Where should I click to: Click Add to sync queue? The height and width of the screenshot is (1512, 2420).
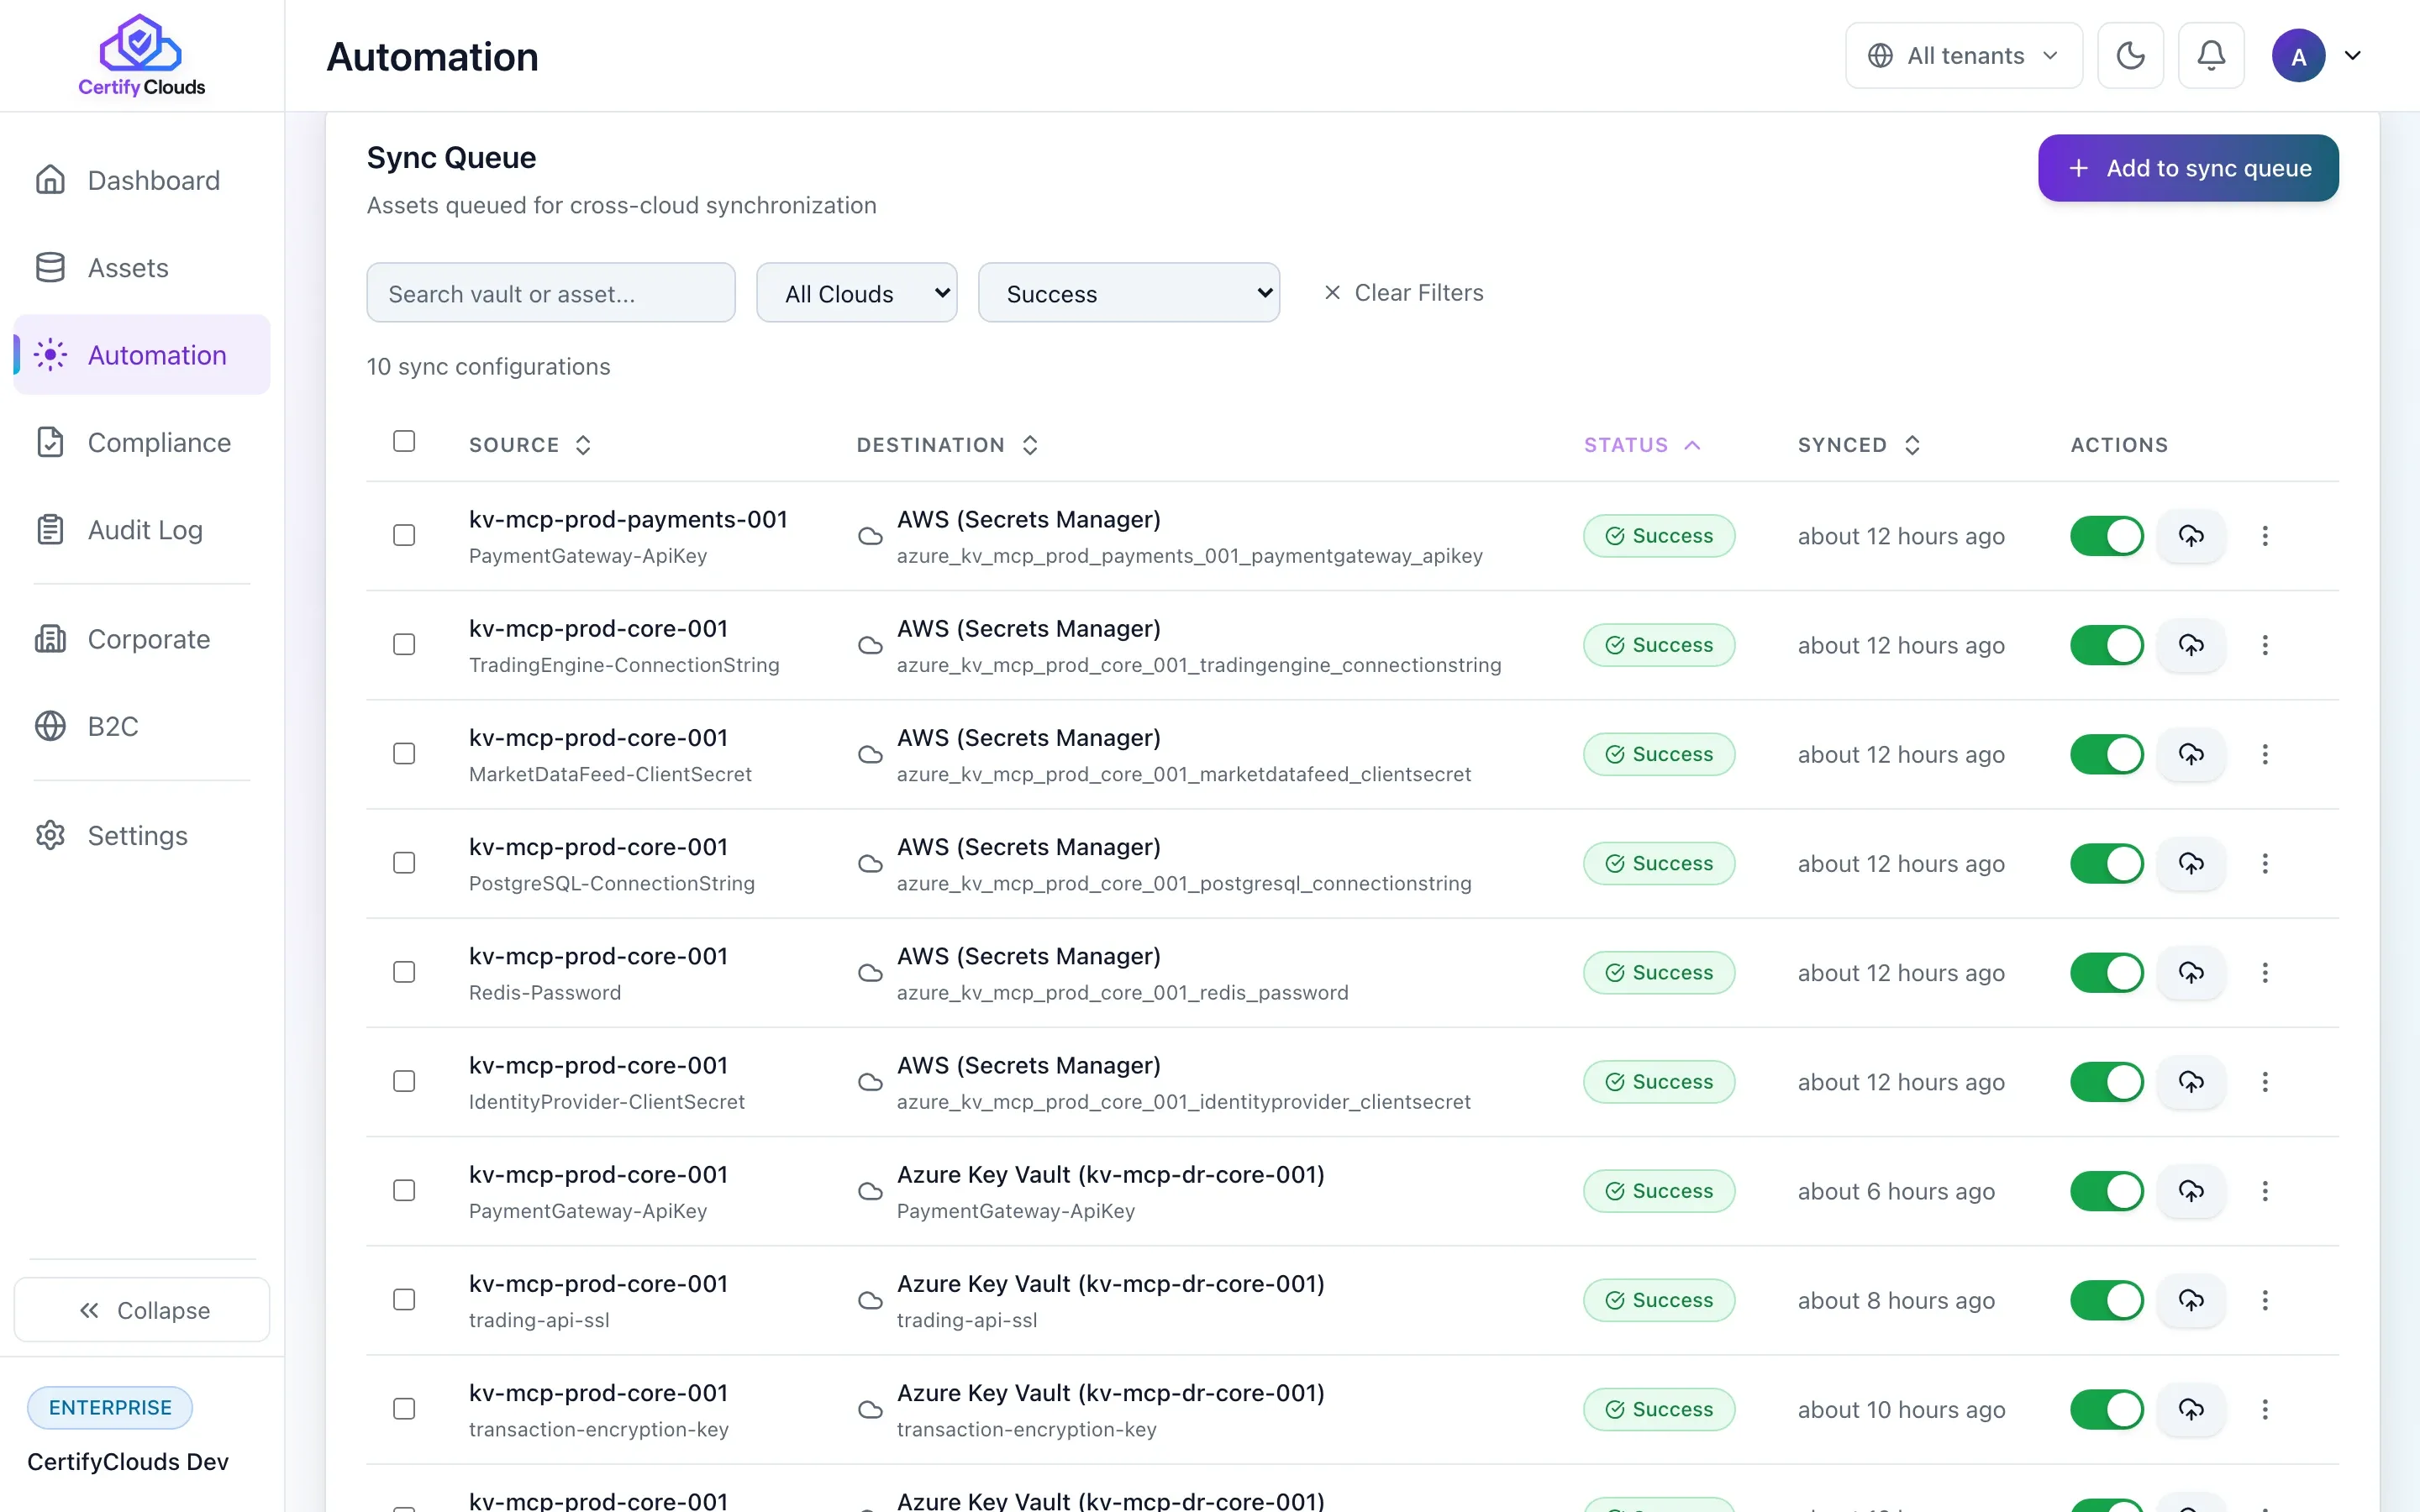point(2188,168)
